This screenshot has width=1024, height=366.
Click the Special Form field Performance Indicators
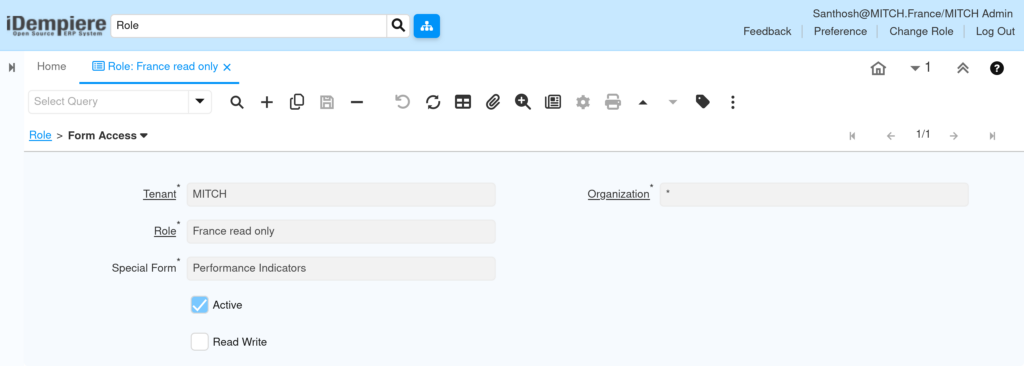(341, 269)
